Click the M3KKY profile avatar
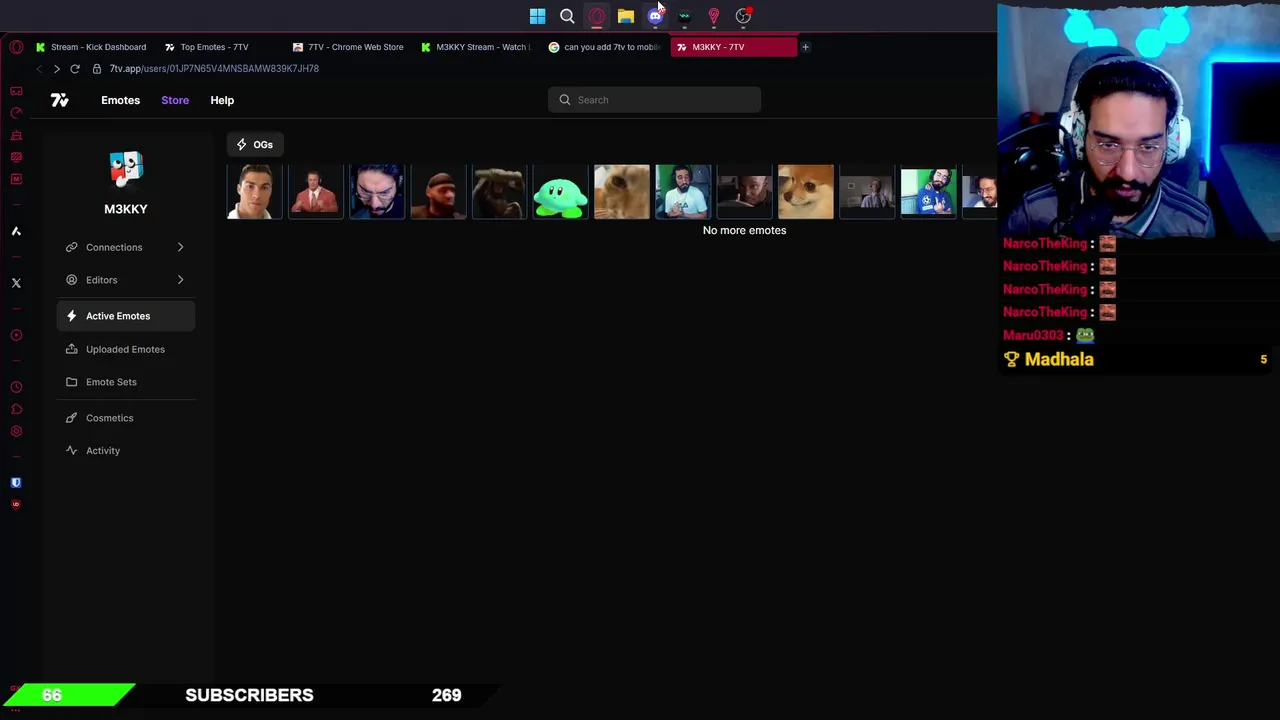 pos(126,170)
